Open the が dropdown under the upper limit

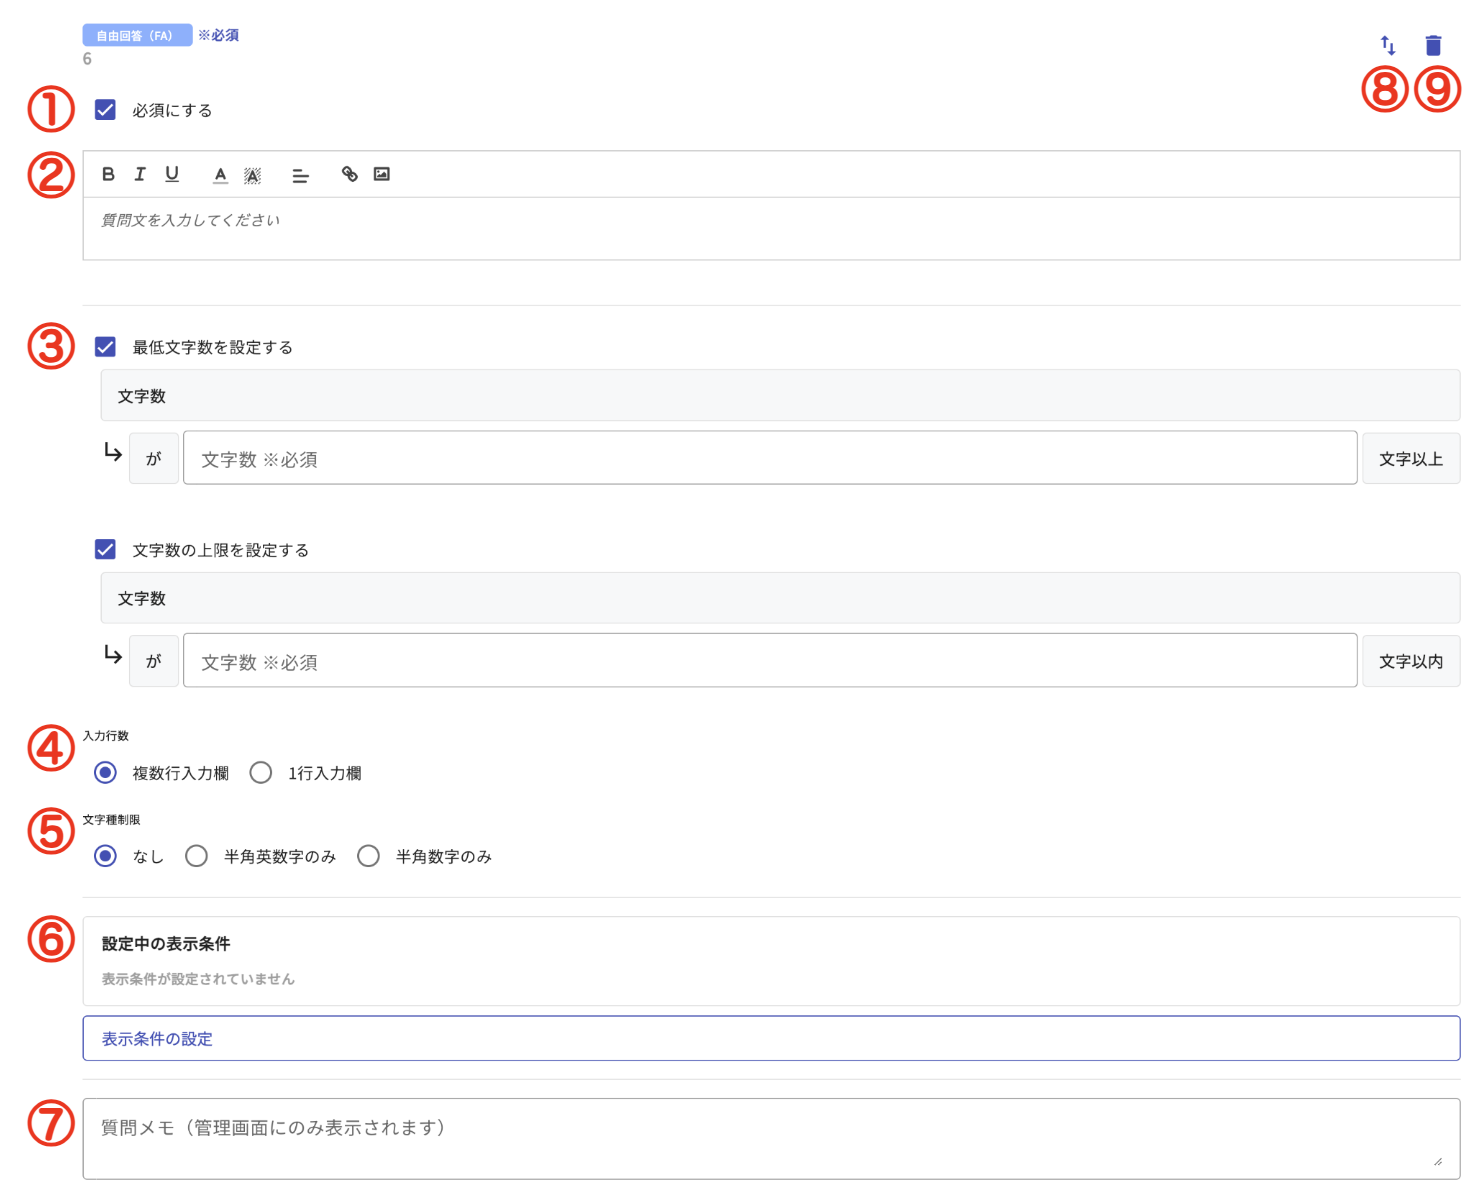click(x=153, y=660)
